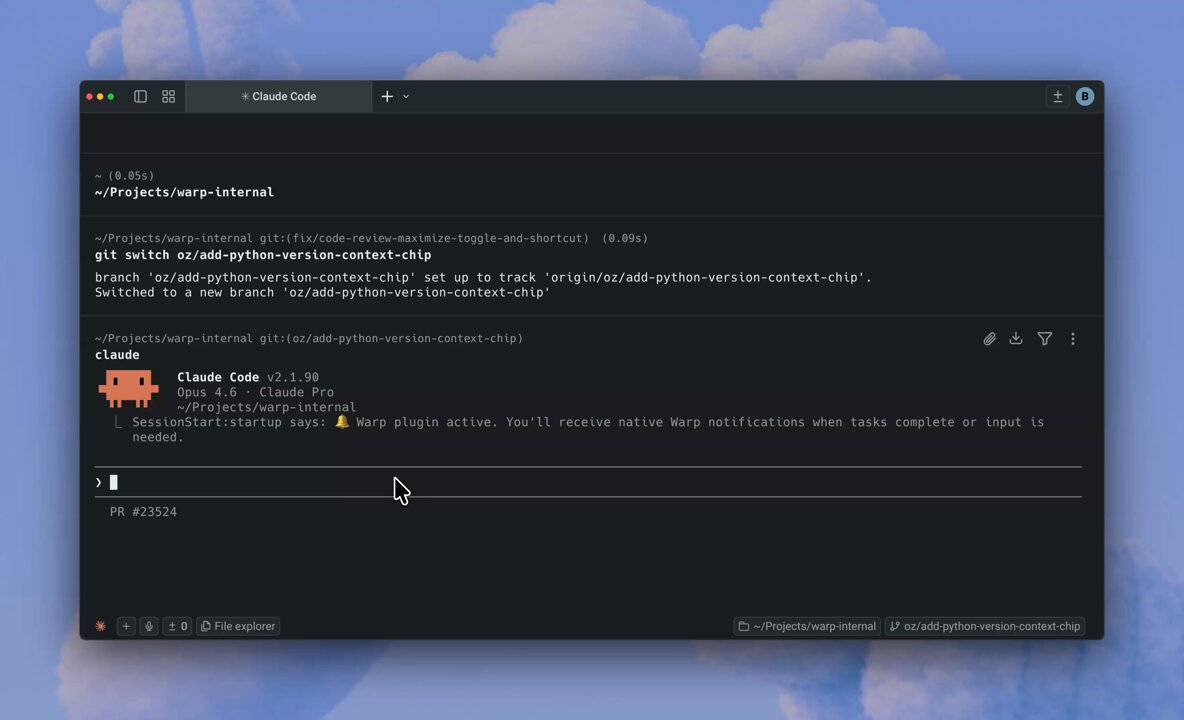The width and height of the screenshot is (1184, 720).
Task: Click the 'Opus 4.6 · Claude Pro' line
Action: (255, 392)
